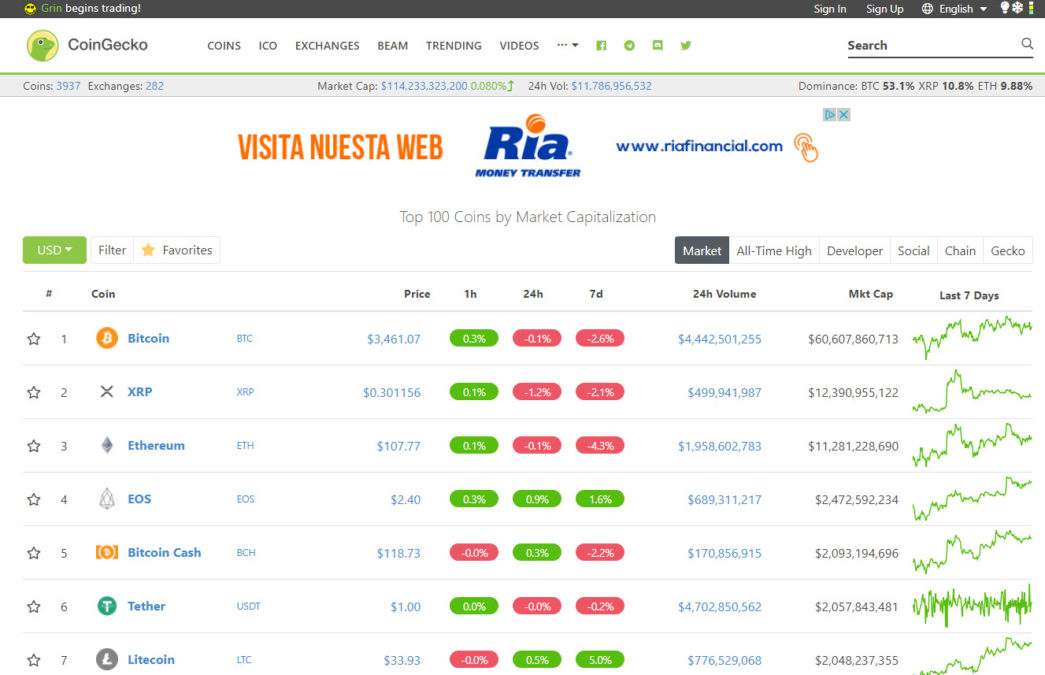Viewport: 1045px width, 675px height.
Task: Open the Telegram social icon
Action: (x=629, y=45)
